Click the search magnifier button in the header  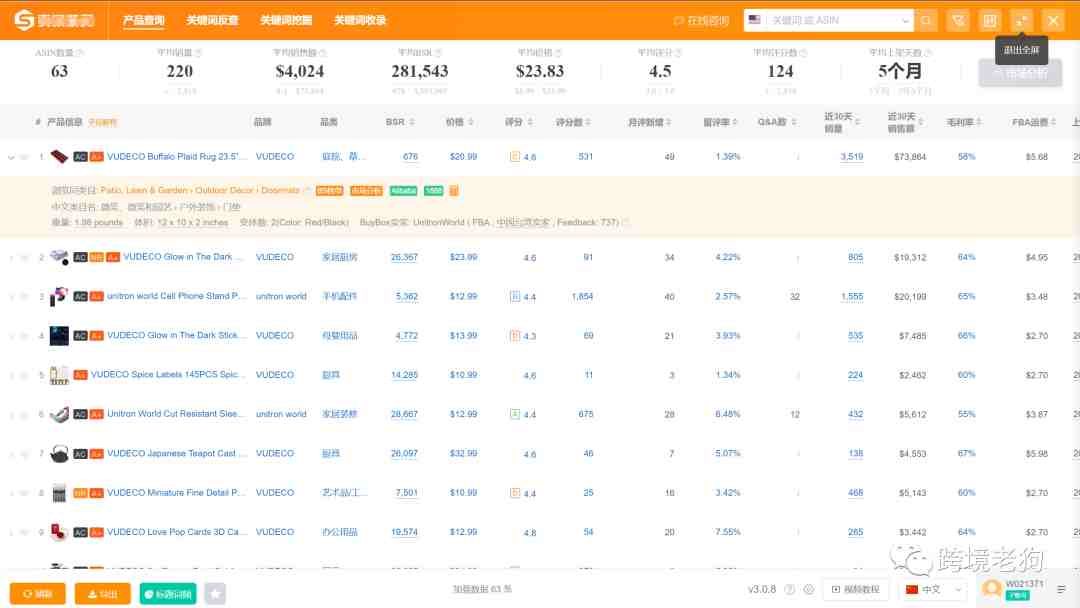926,21
